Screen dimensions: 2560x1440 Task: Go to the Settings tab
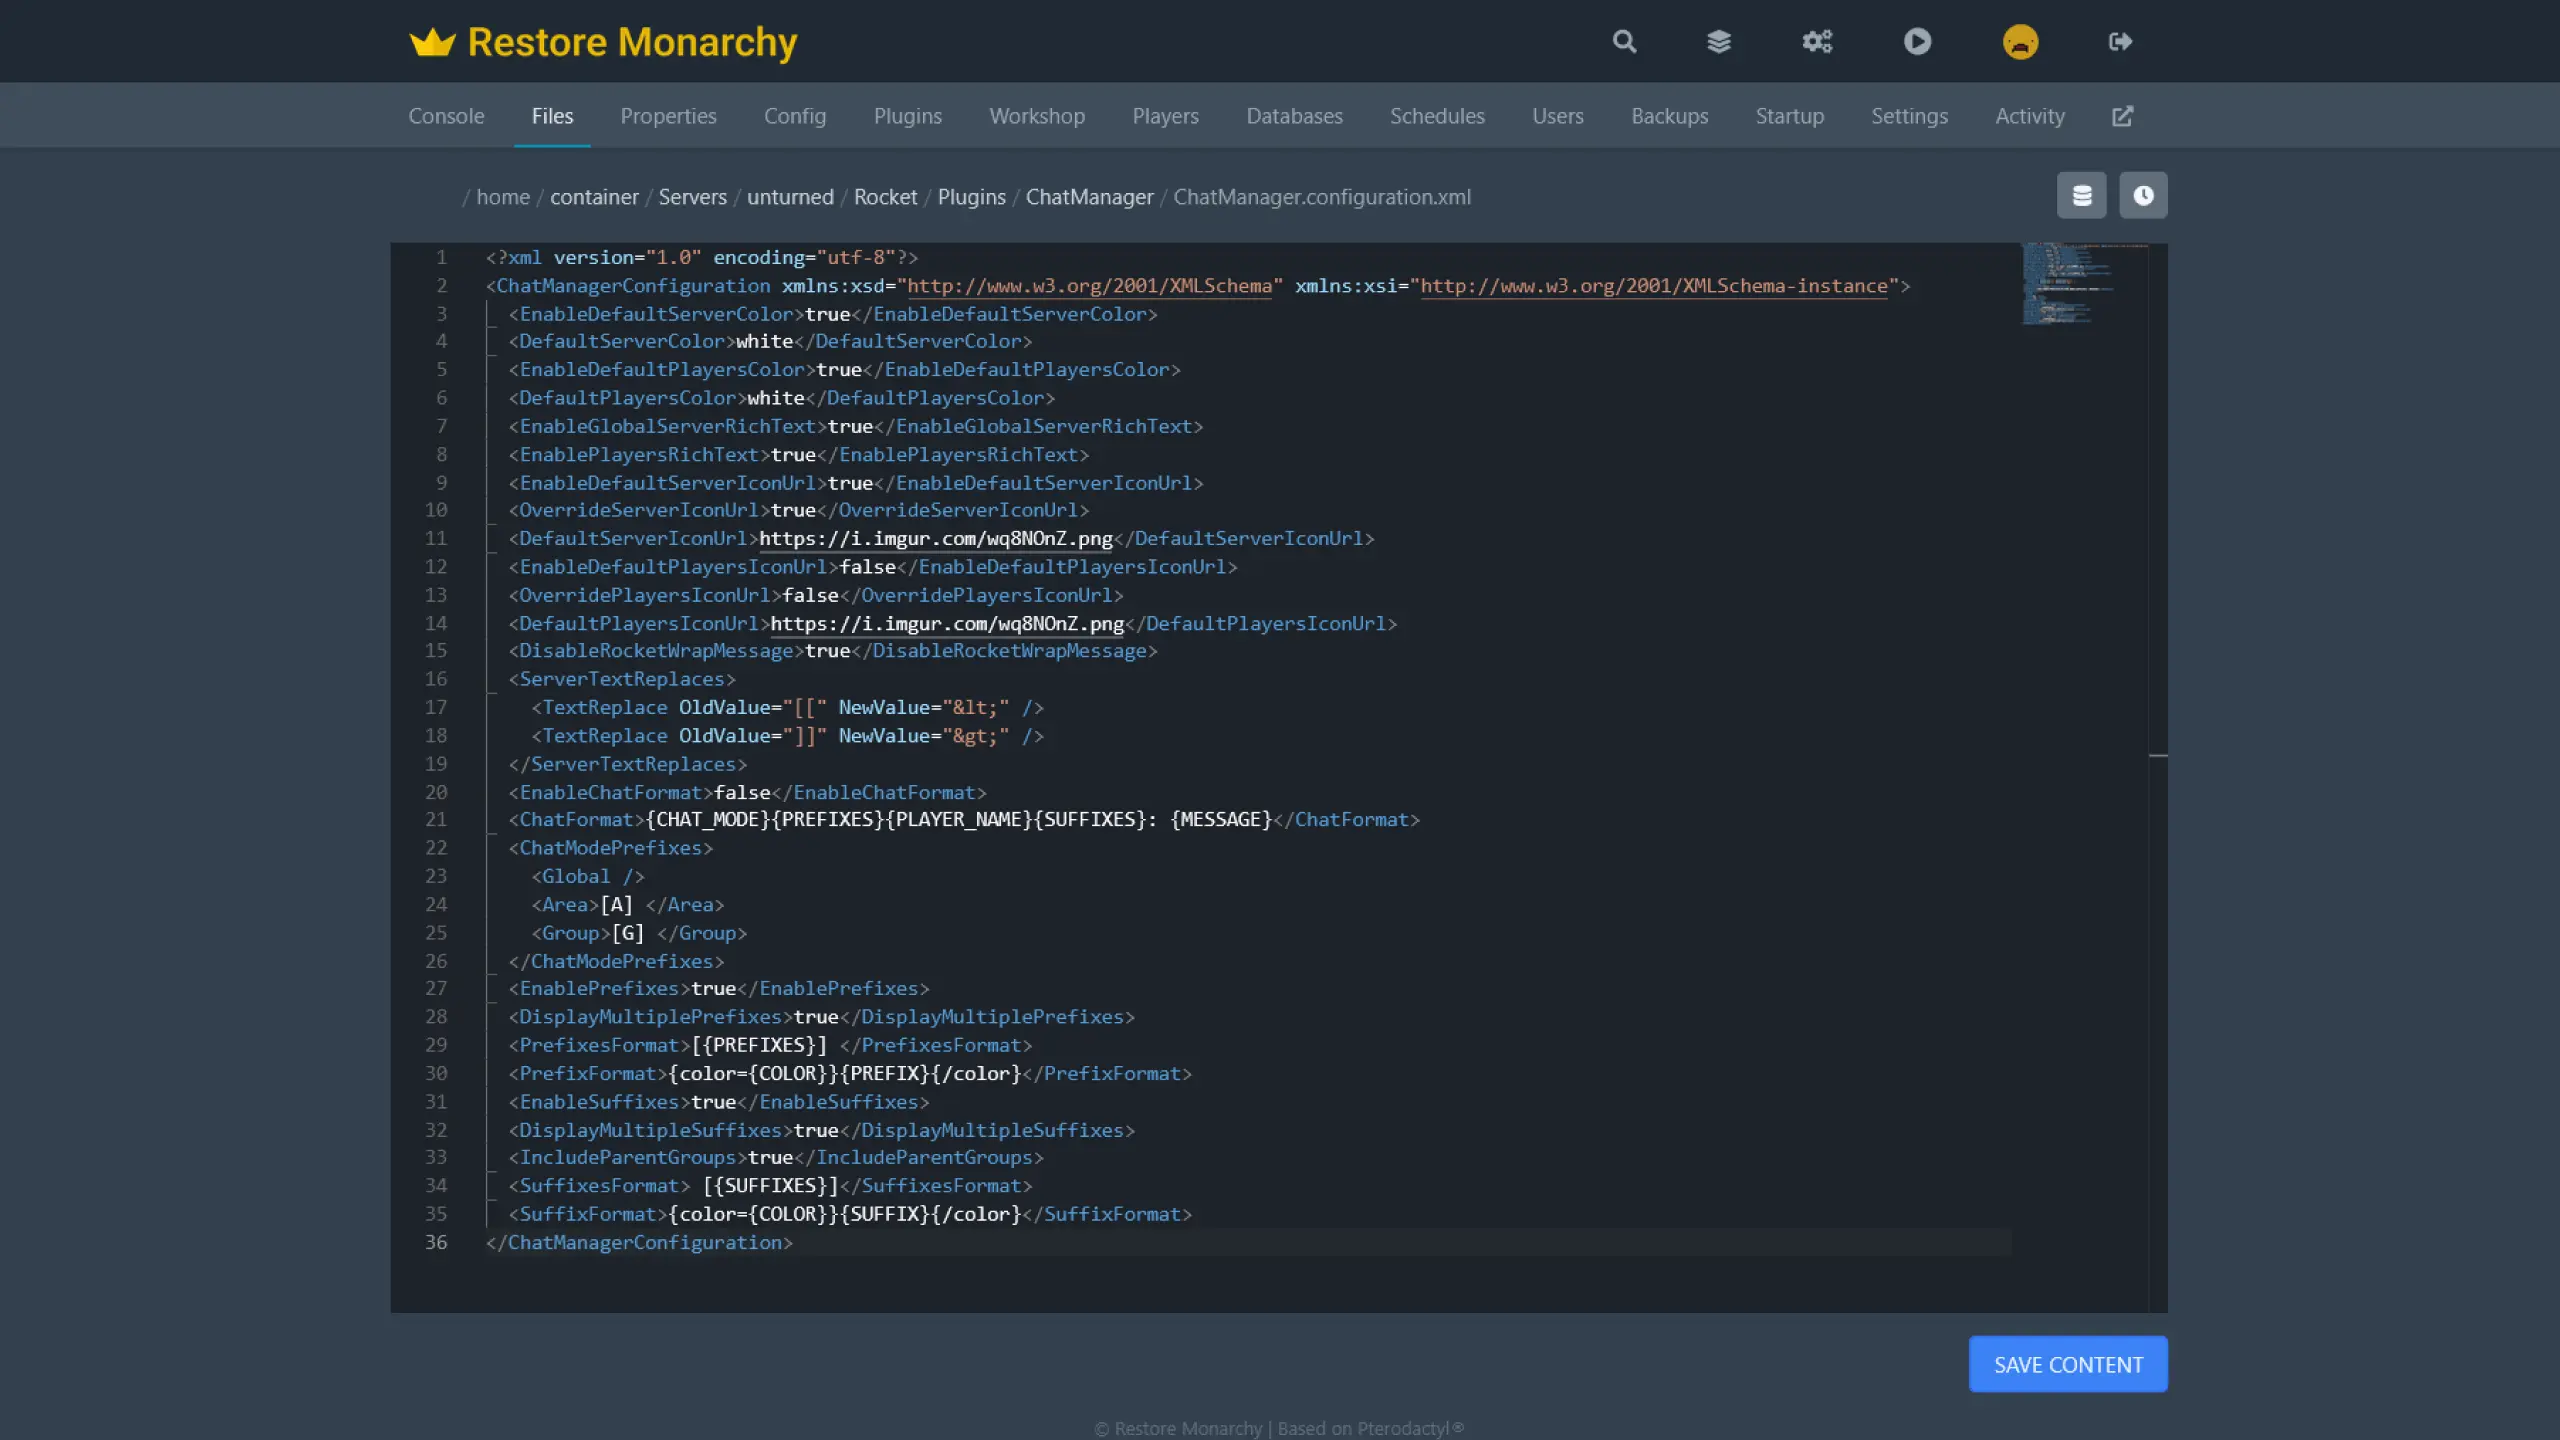pos(1909,116)
